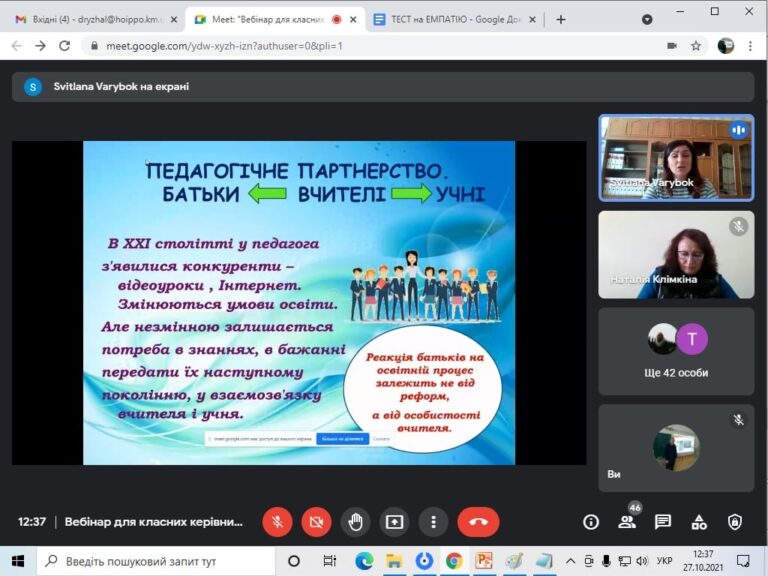Image resolution: width=768 pixels, height=576 pixels.
Task: Open the activities icon
Action: [699, 522]
